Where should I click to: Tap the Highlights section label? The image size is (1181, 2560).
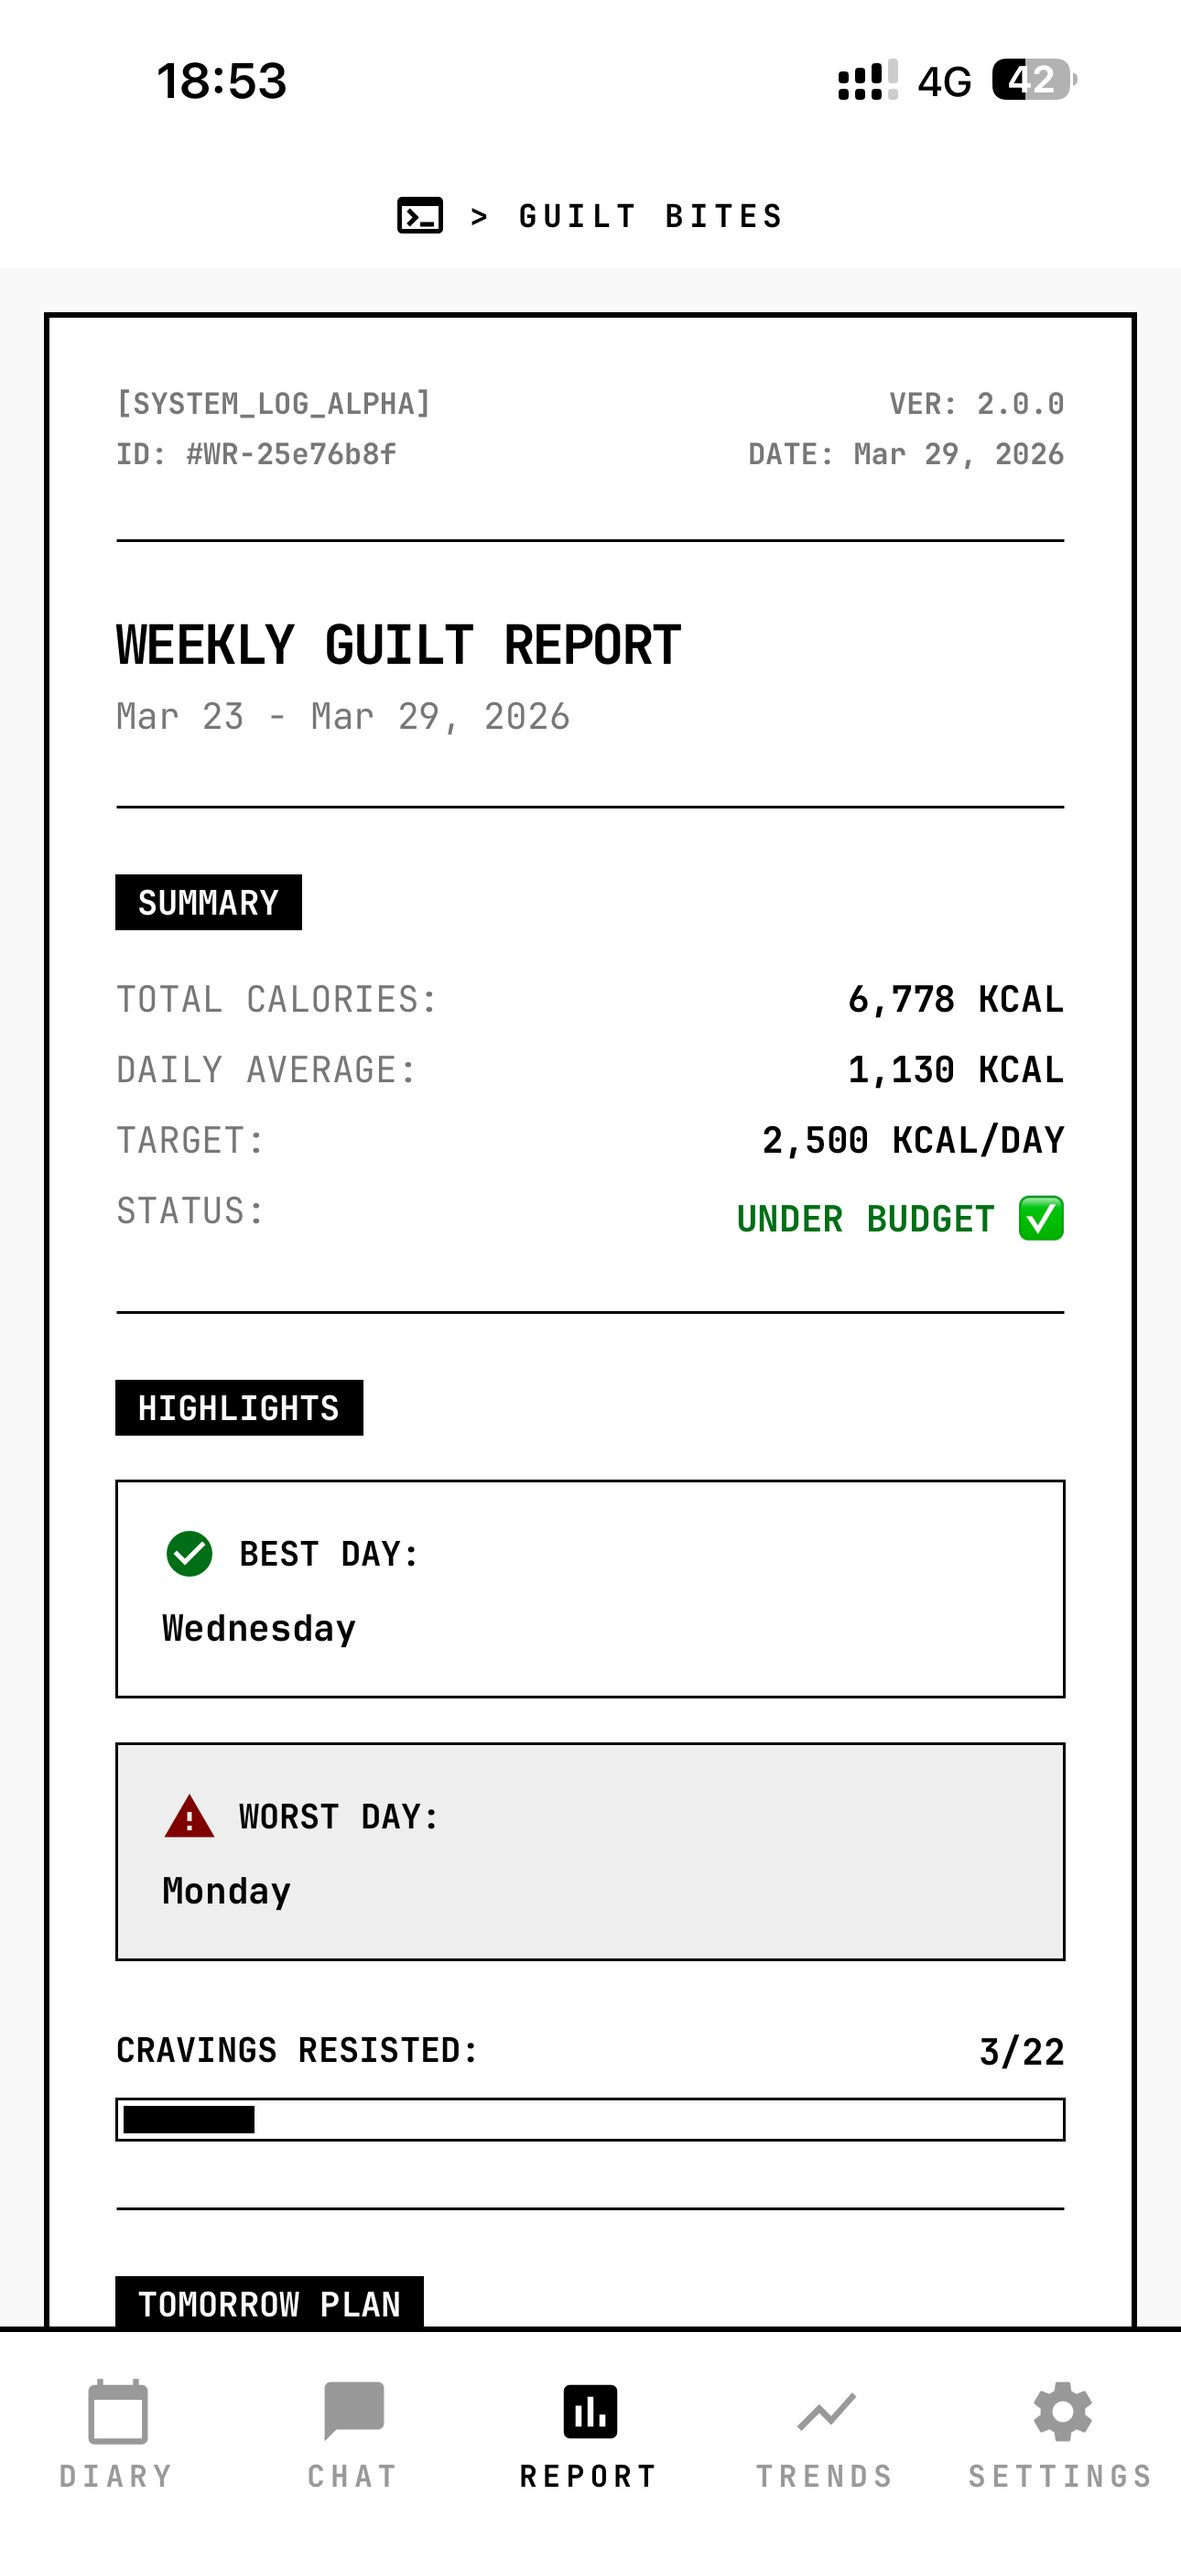point(239,1408)
